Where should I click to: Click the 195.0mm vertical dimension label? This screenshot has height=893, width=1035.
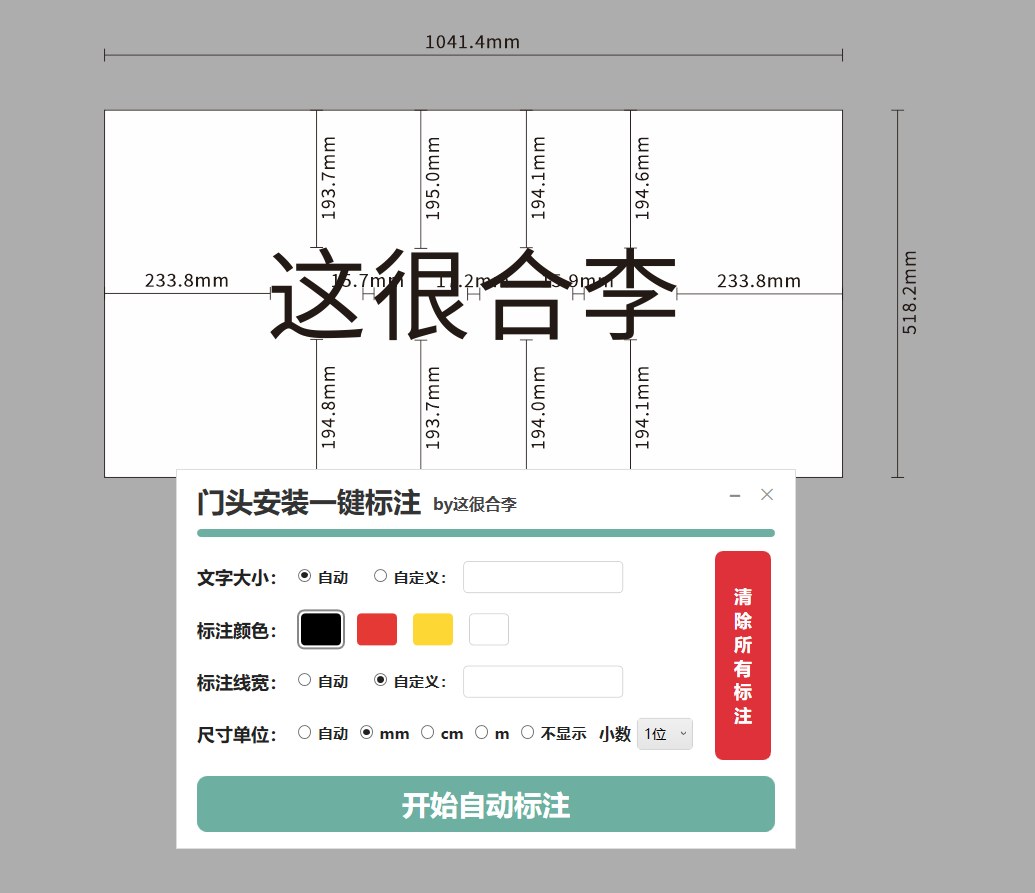point(433,178)
